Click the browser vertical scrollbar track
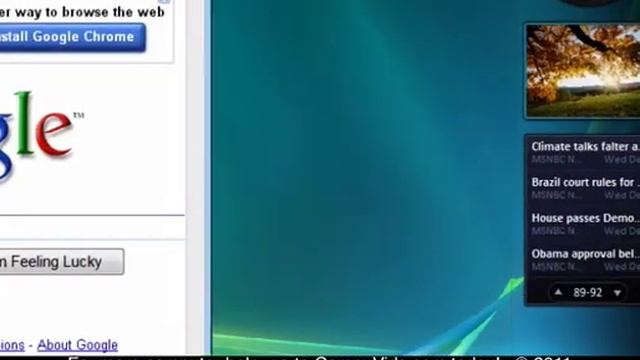This screenshot has height=360, width=640. pyautogui.click(x=195, y=177)
